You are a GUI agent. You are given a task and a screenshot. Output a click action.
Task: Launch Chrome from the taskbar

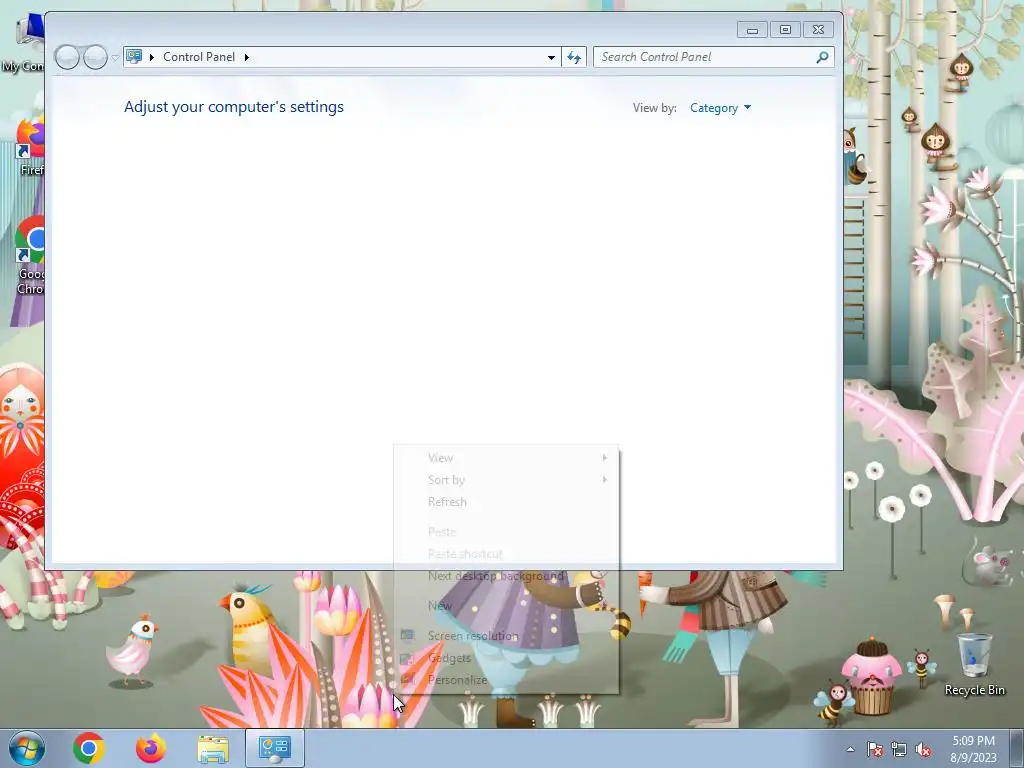[x=89, y=748]
